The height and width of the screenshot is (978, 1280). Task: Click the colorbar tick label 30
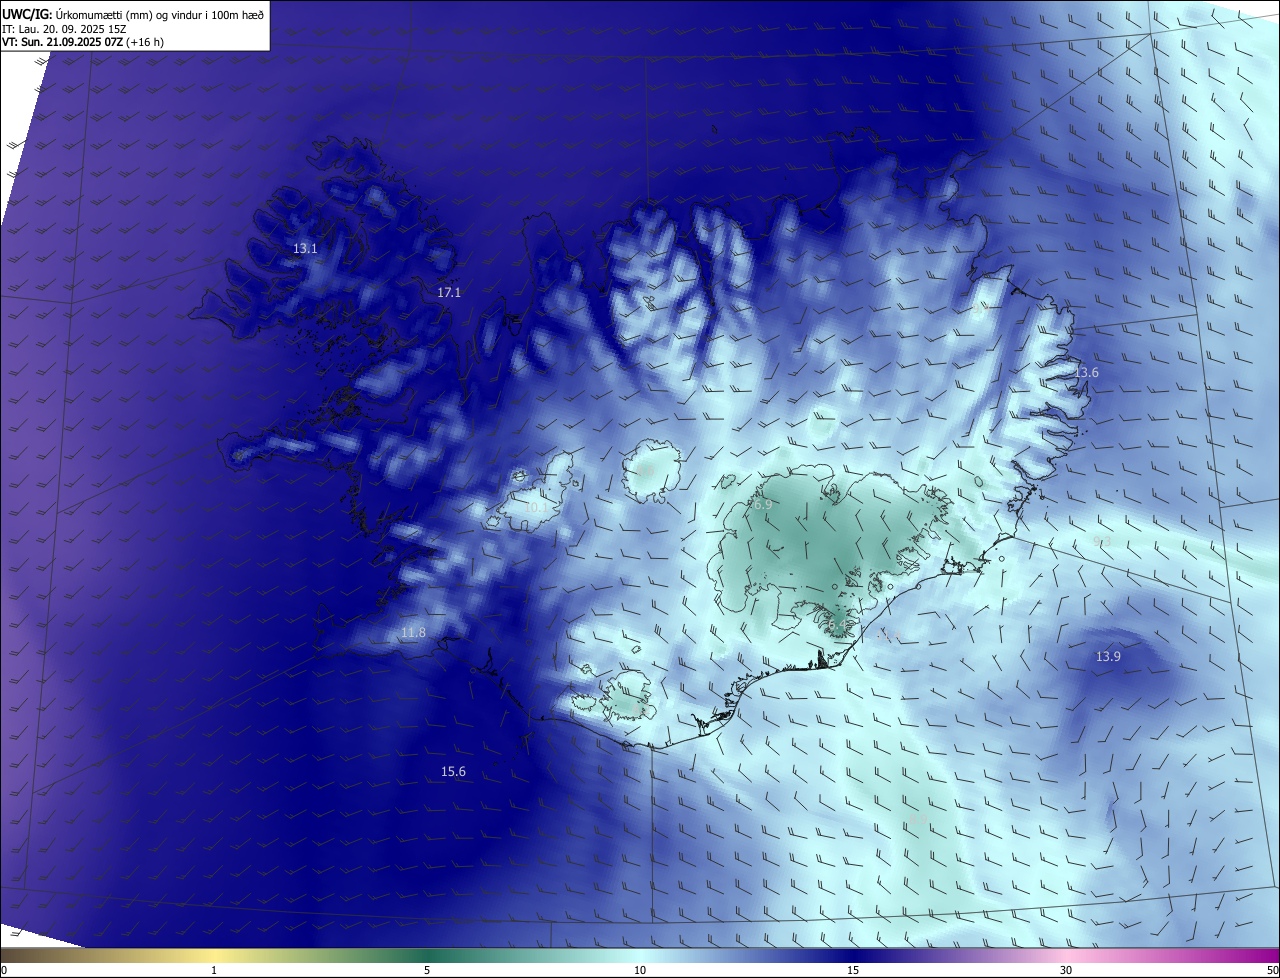(x=1066, y=971)
